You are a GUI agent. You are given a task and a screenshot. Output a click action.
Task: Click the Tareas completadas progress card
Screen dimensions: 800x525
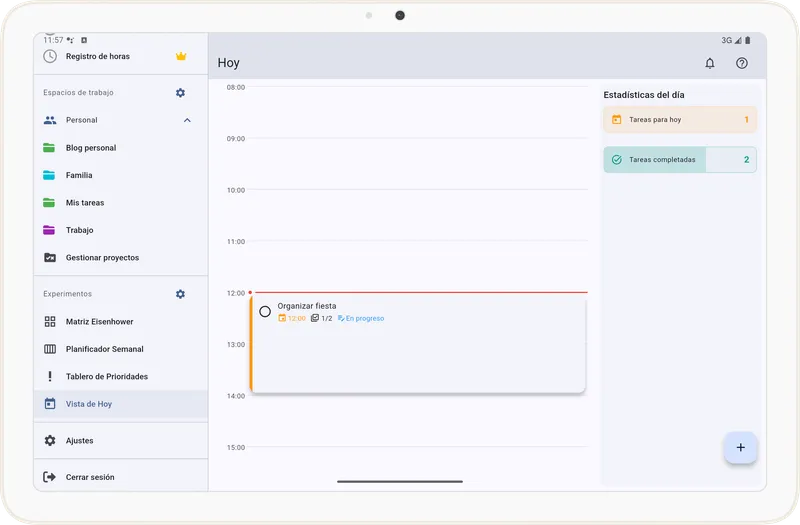coord(680,160)
